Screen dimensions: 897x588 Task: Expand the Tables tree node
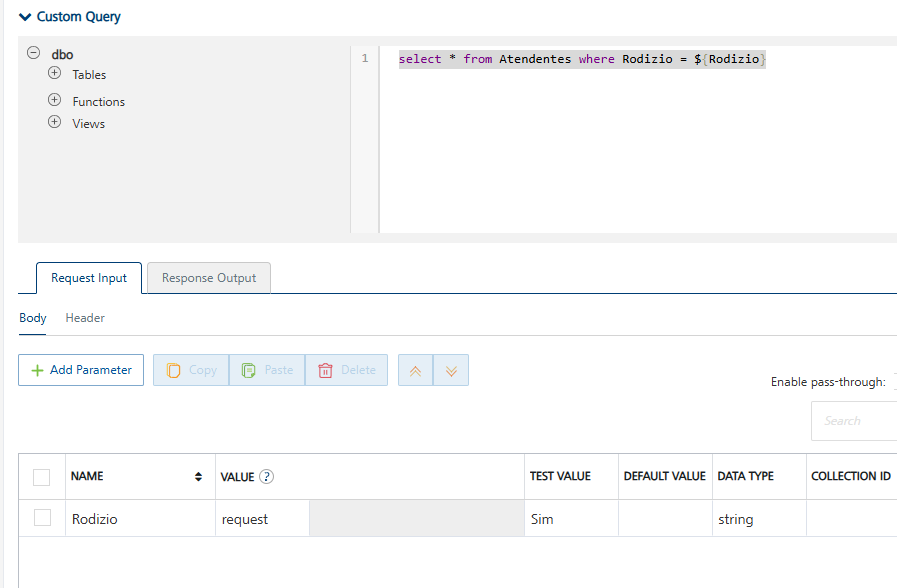tap(55, 74)
